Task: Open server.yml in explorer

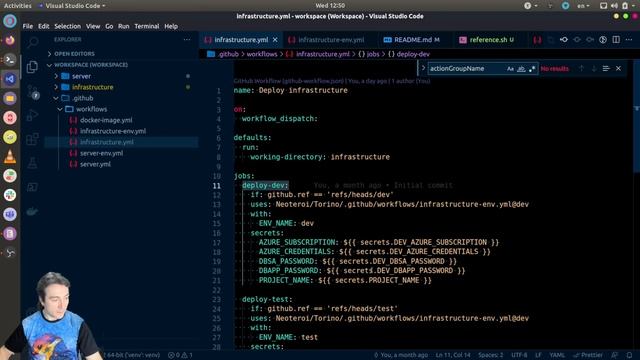Action: [x=95, y=164]
